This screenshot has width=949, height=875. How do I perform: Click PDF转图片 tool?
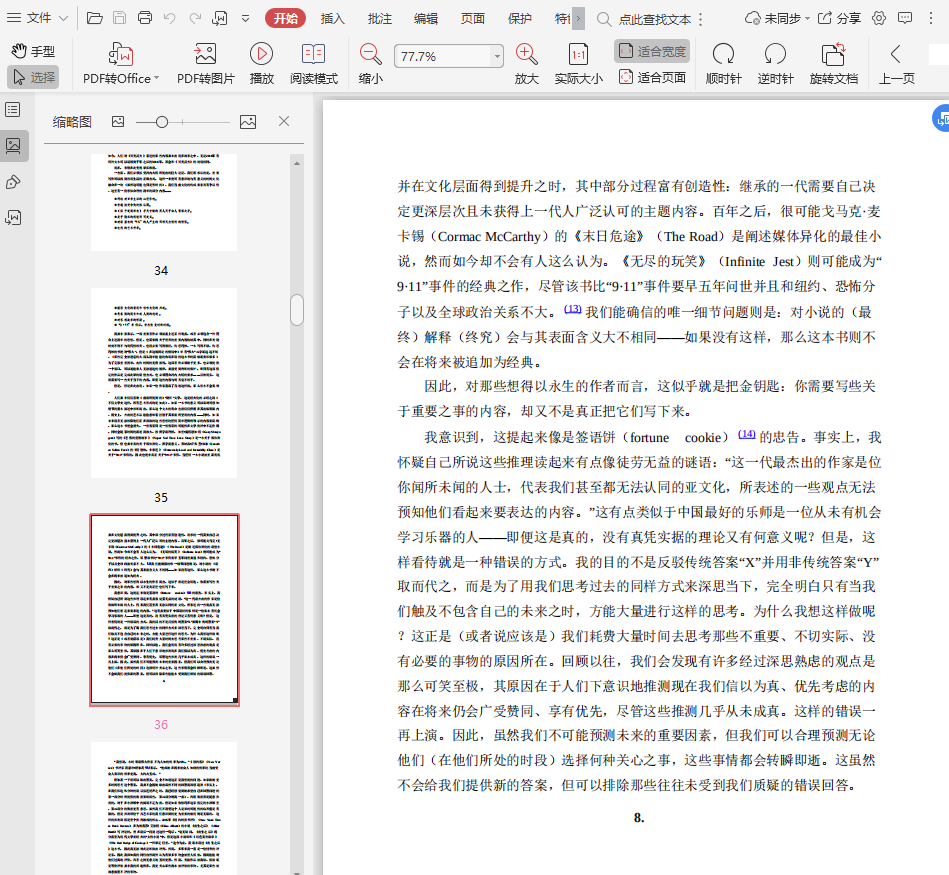[x=205, y=64]
